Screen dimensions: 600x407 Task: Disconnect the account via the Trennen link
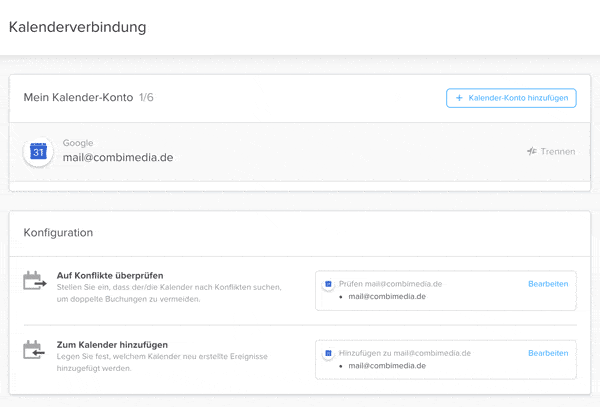coord(557,152)
